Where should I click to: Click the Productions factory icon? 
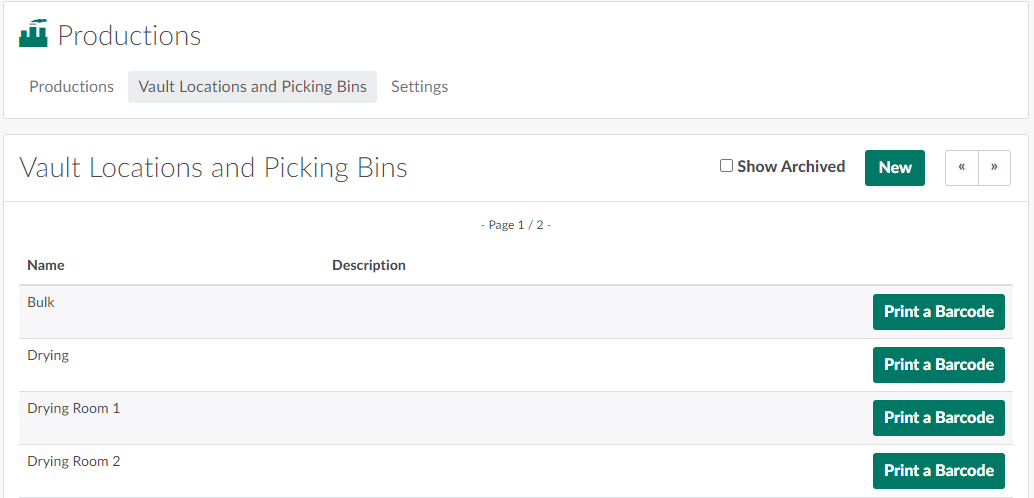pyautogui.click(x=33, y=34)
